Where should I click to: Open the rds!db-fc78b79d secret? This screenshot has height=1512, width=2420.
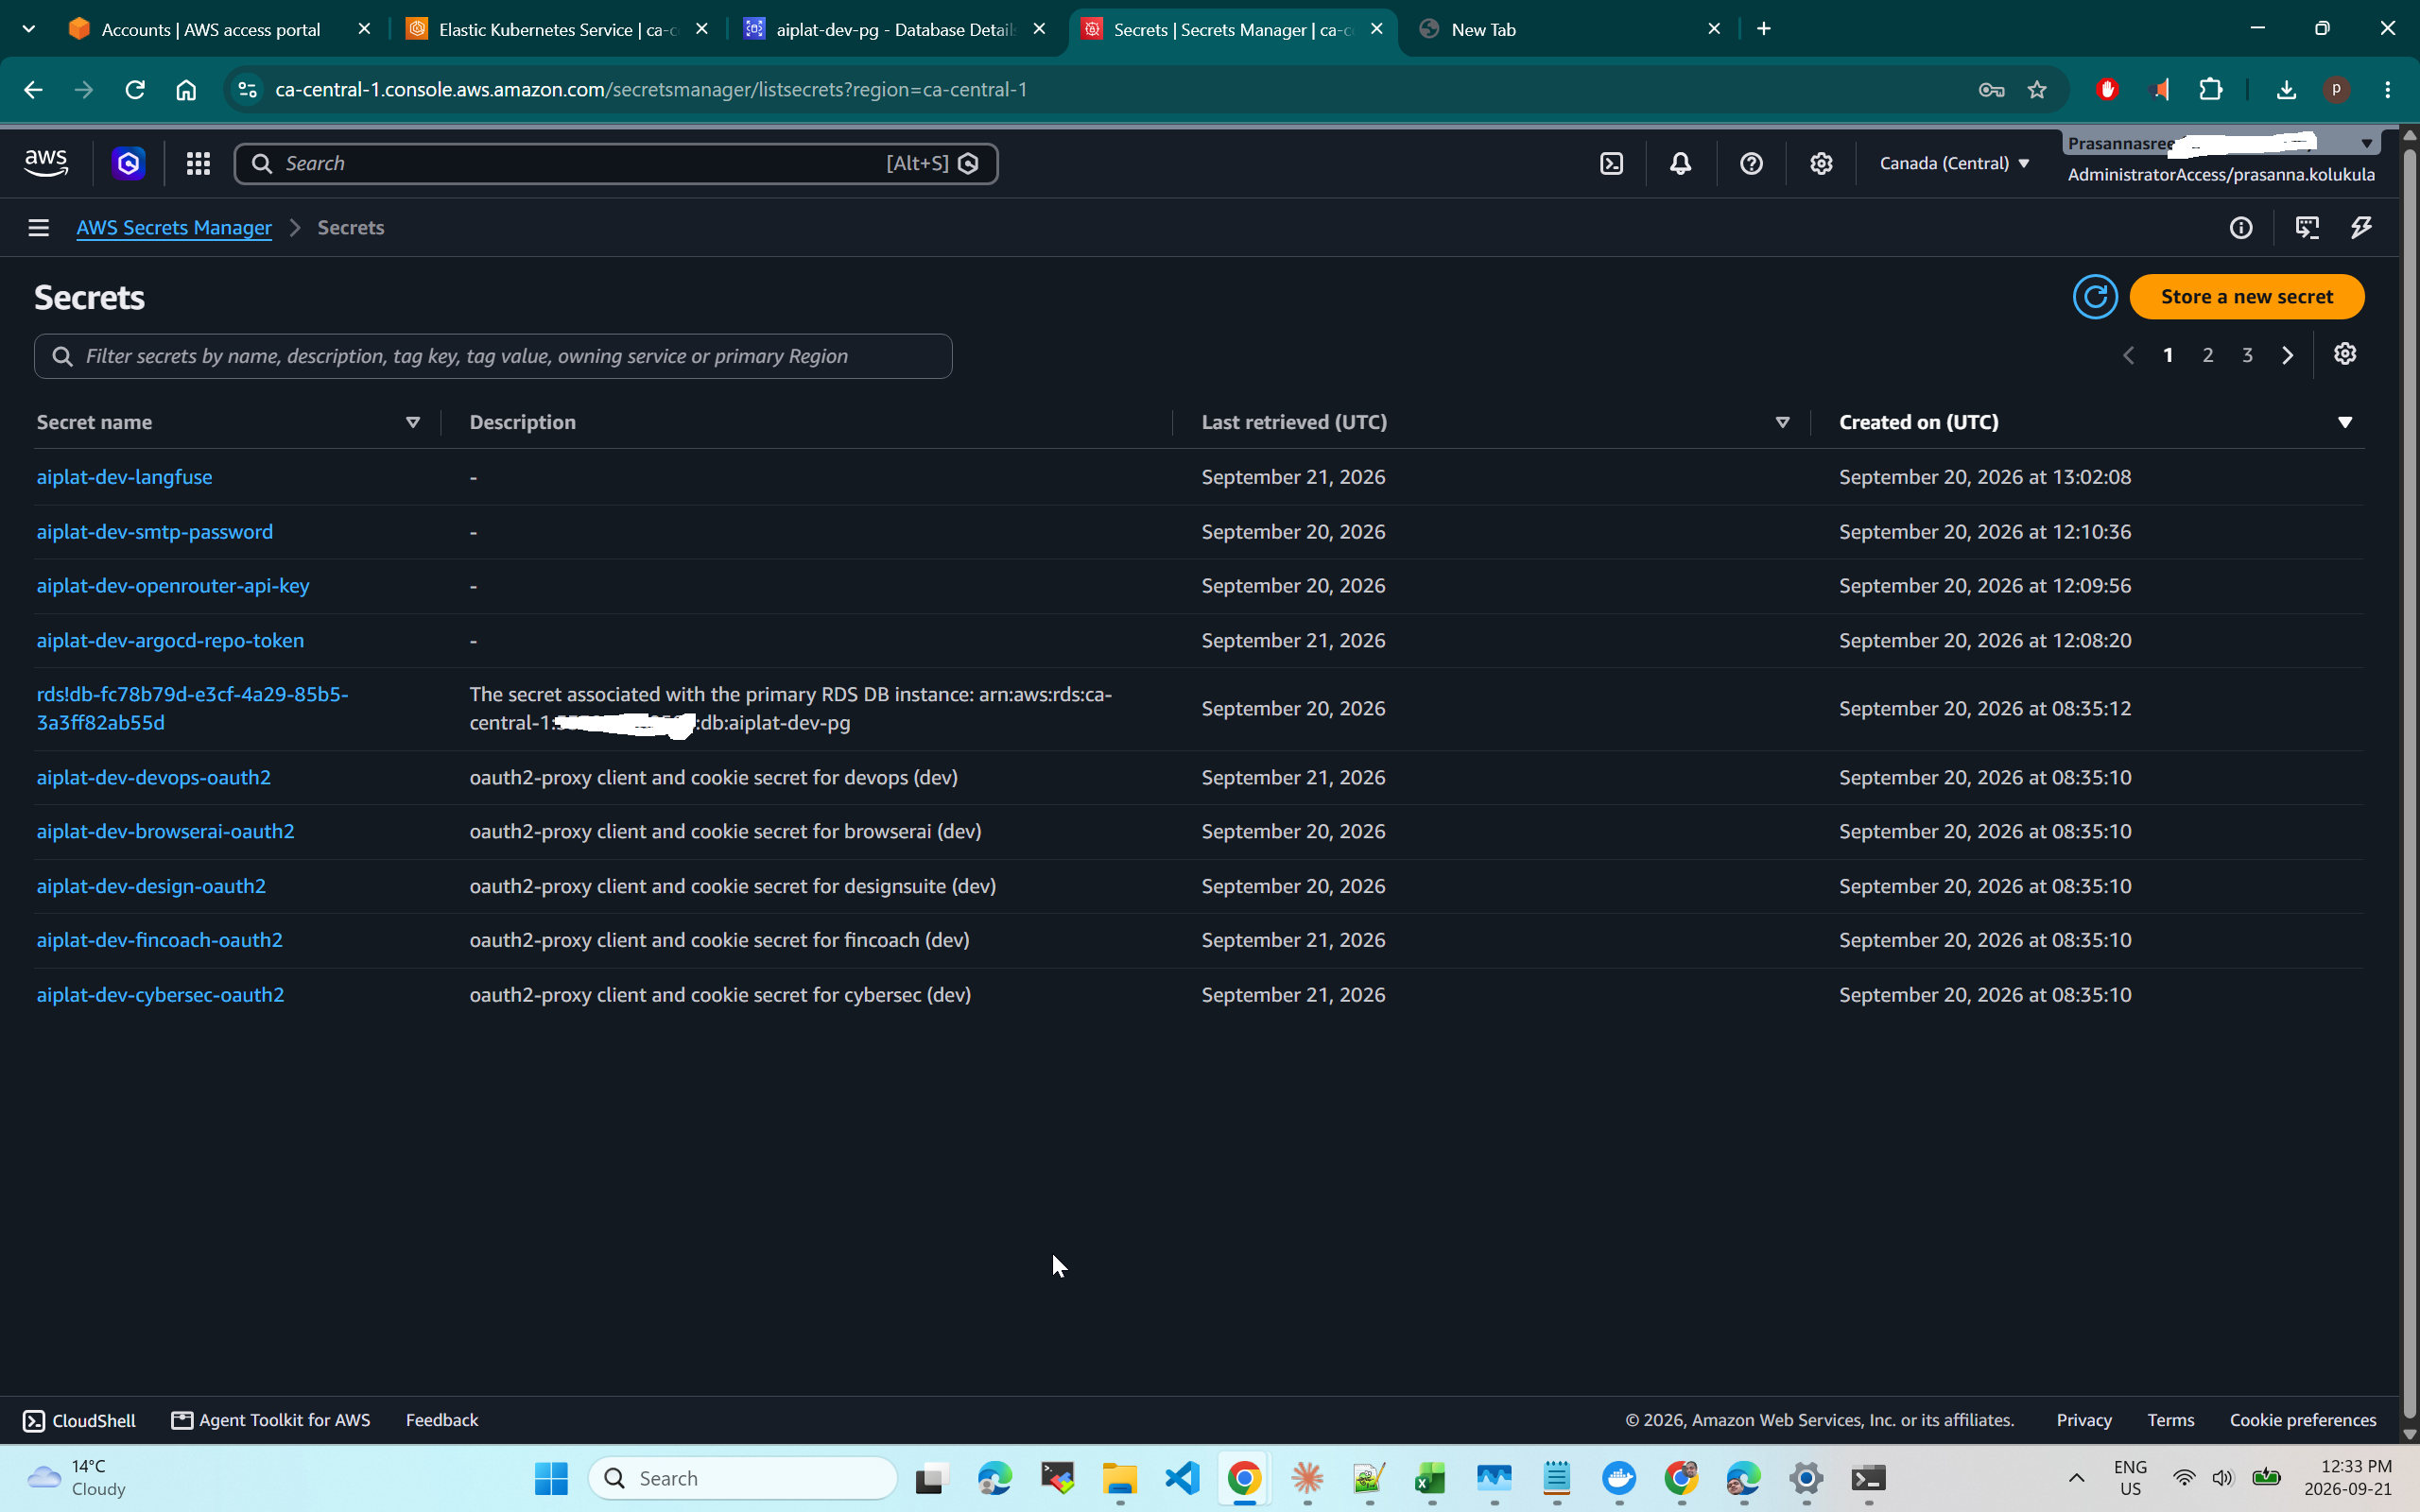(x=192, y=708)
